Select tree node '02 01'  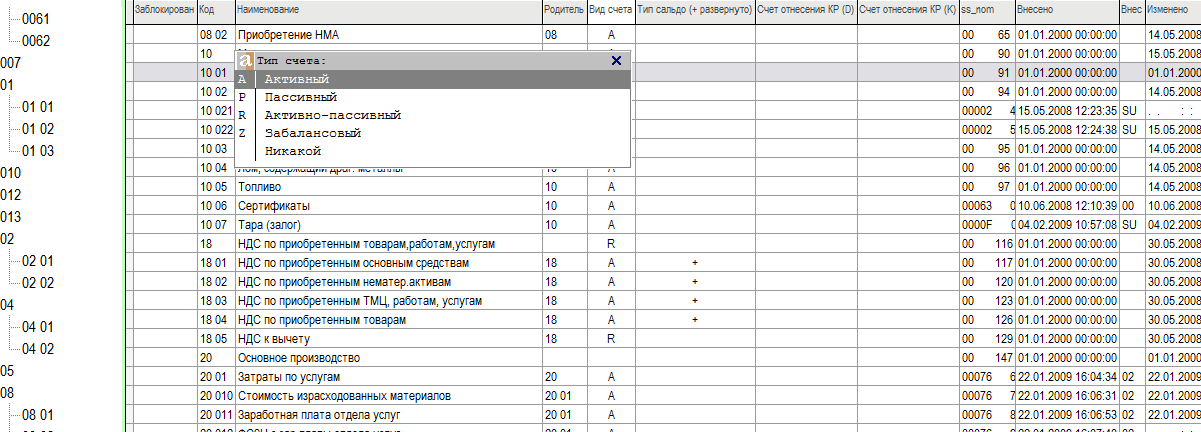pos(38,261)
